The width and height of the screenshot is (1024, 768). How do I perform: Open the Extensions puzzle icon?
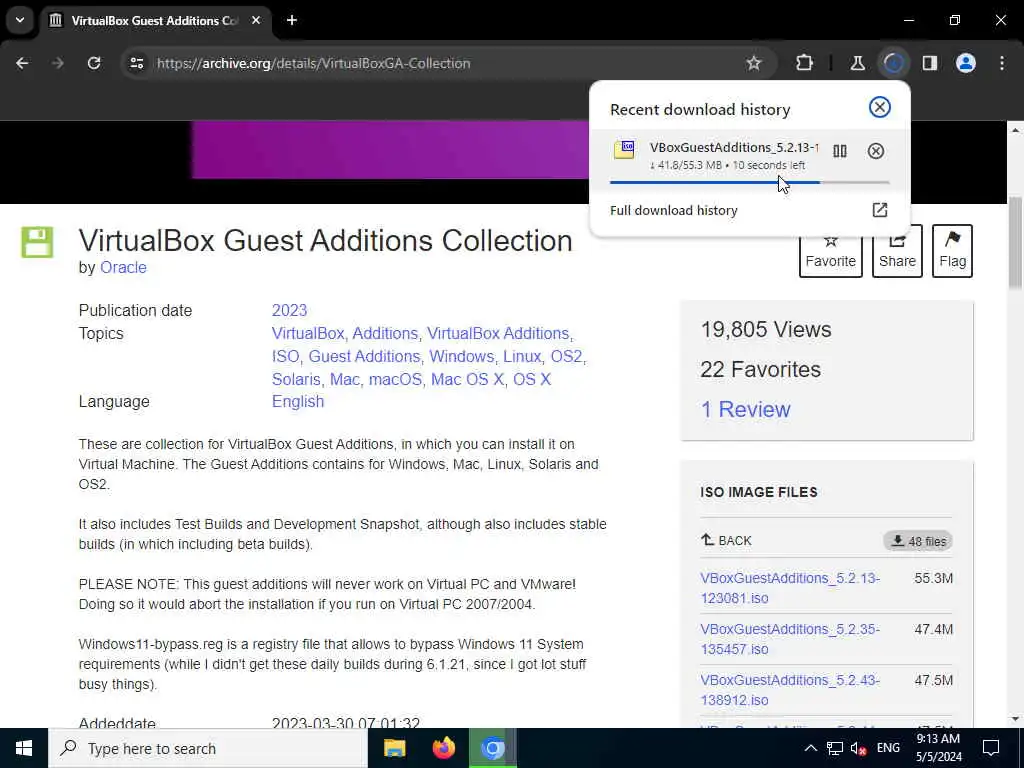[805, 63]
